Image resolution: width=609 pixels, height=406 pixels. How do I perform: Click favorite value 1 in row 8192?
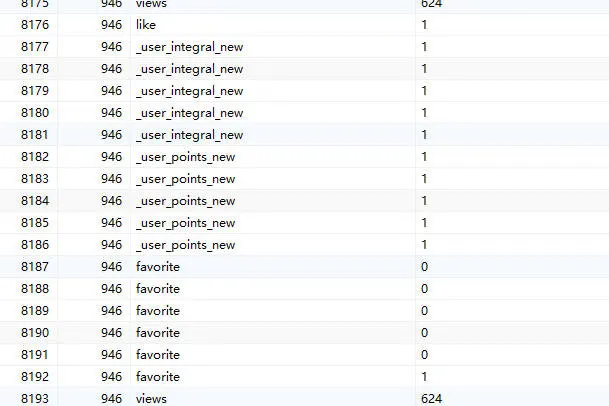(x=424, y=377)
